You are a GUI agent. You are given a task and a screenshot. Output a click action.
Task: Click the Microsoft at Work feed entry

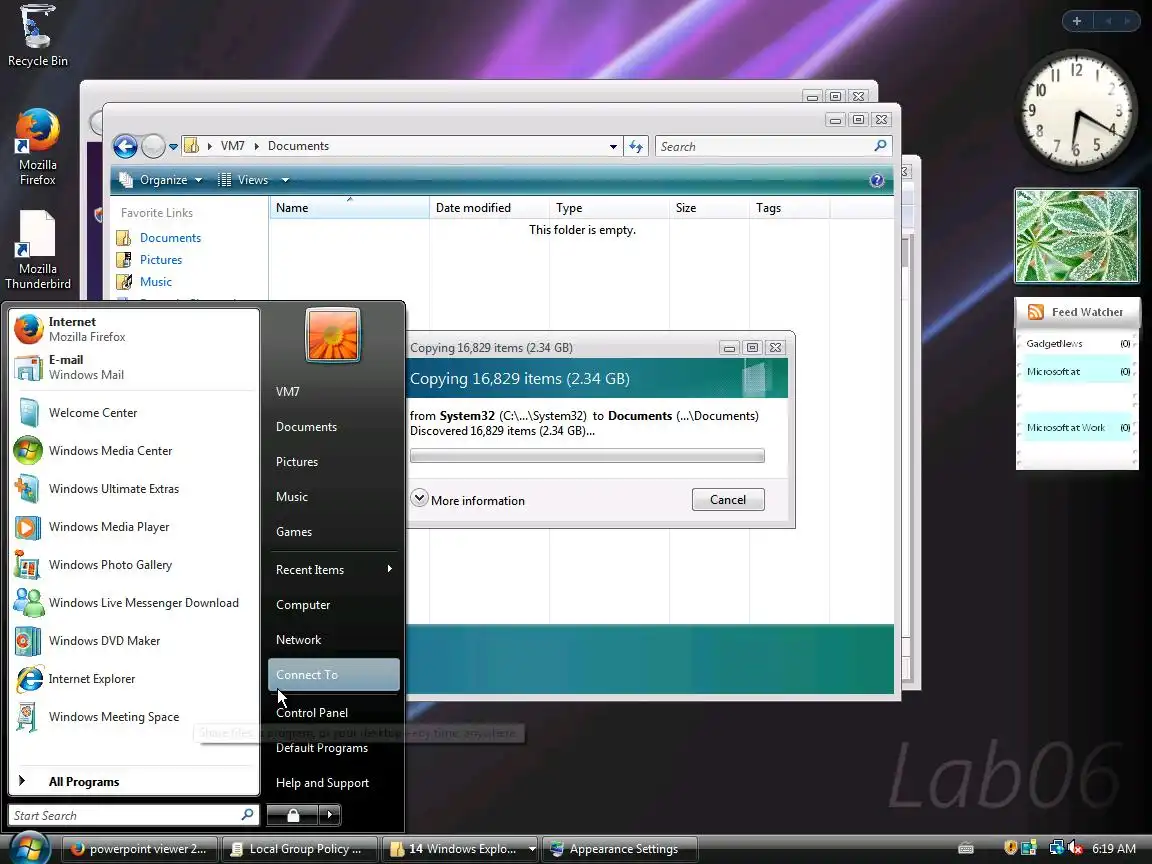[1077, 428]
